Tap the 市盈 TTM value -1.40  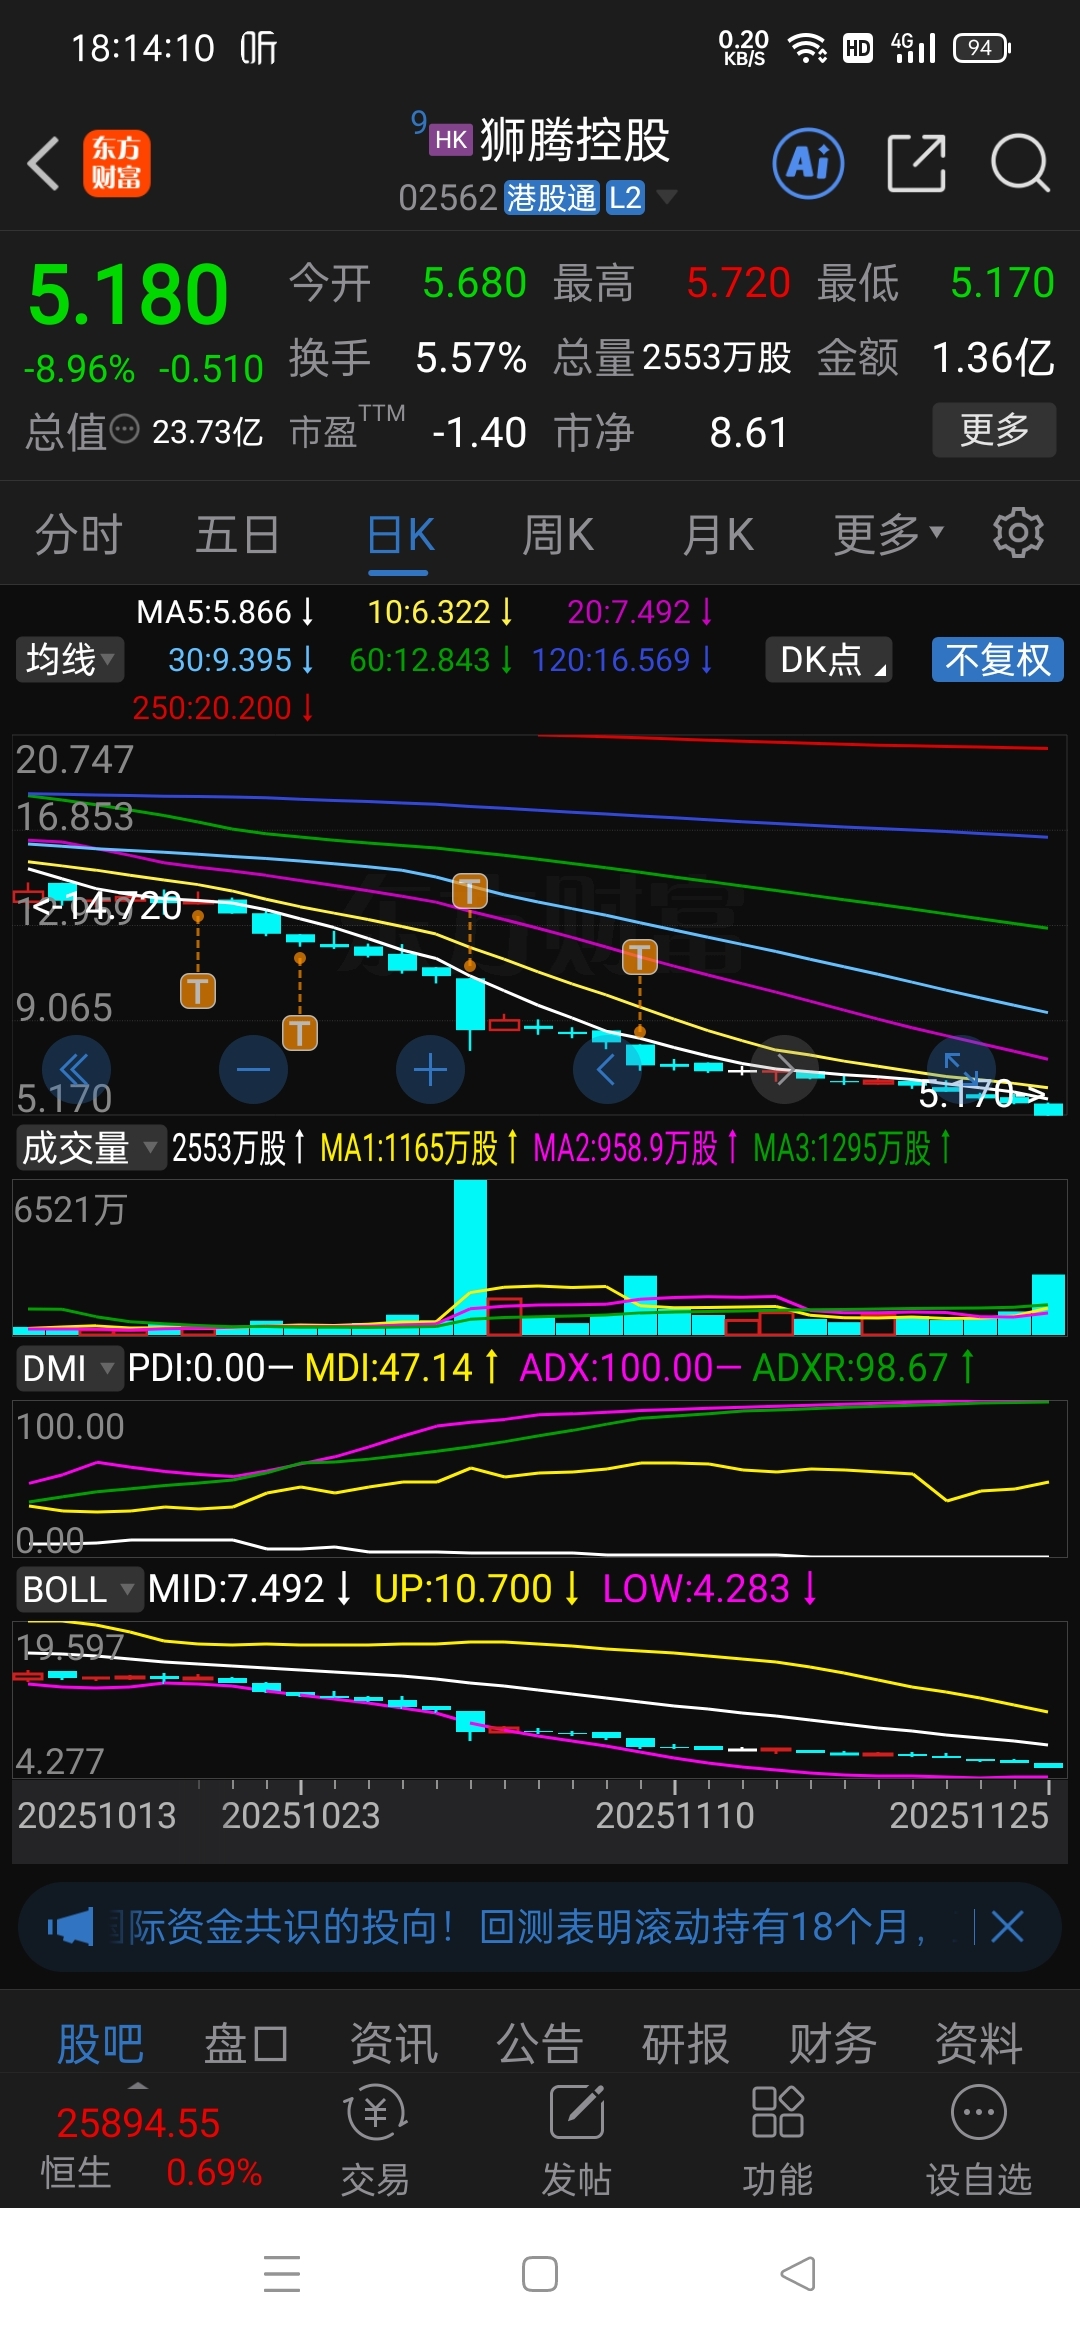tap(479, 432)
